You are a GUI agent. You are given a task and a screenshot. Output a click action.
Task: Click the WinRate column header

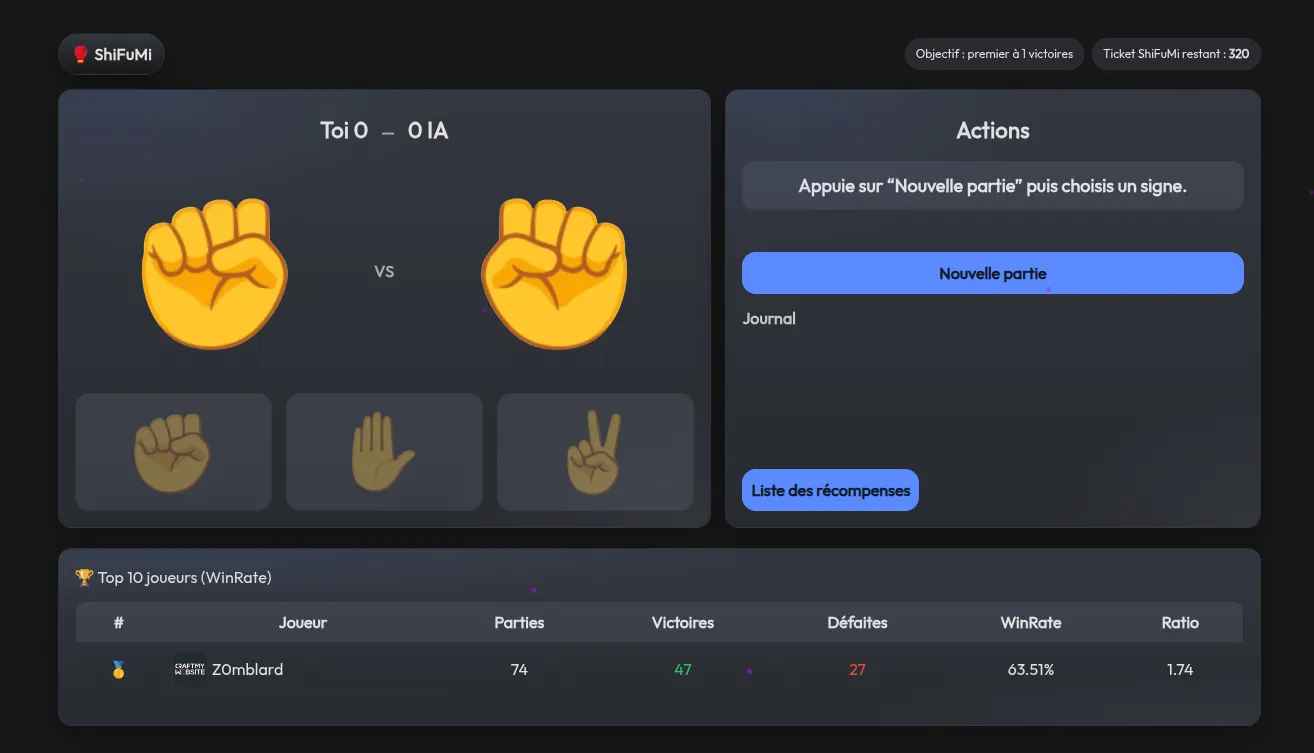[x=1030, y=622]
